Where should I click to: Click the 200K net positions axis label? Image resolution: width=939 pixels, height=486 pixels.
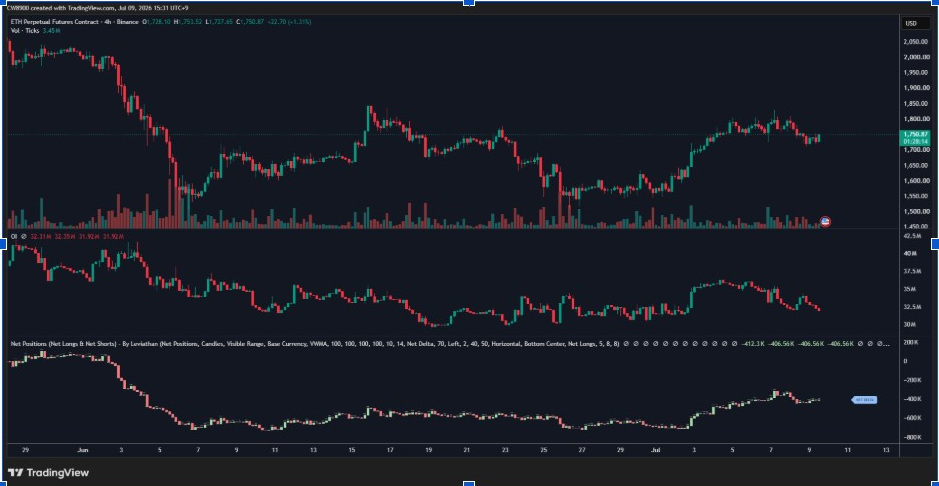(911, 342)
